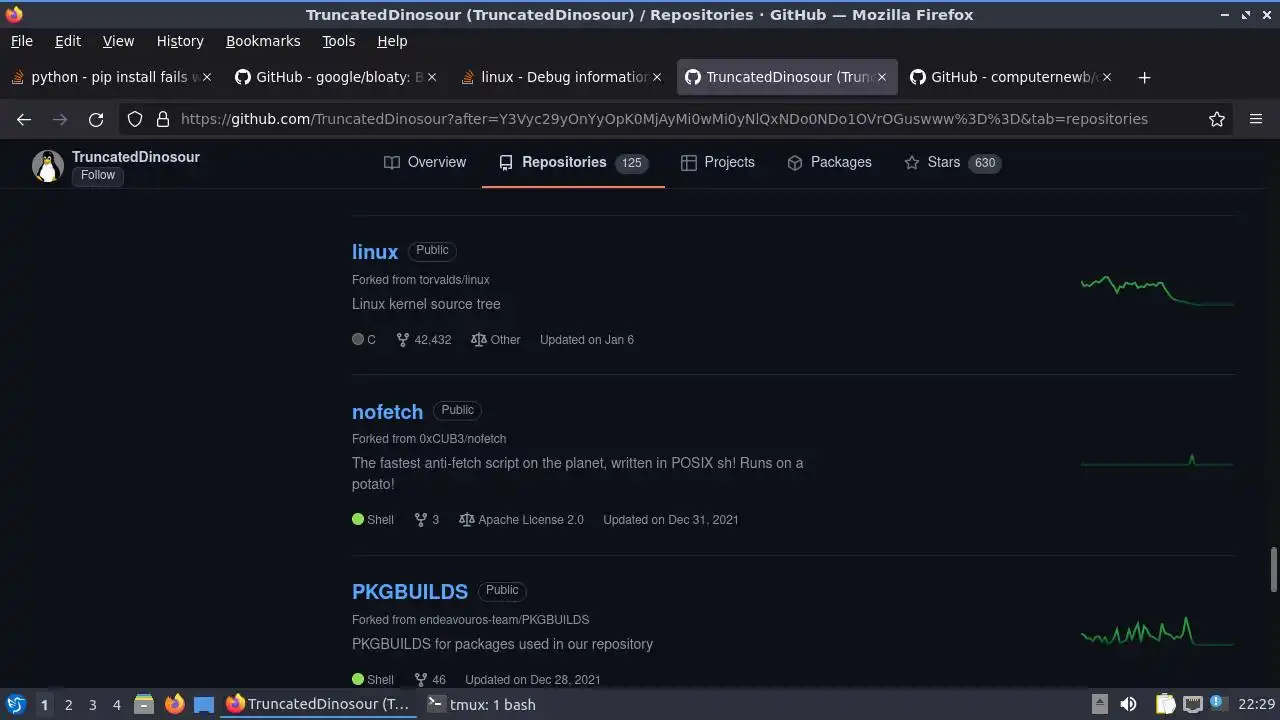The width and height of the screenshot is (1280, 720).
Task: Close the 'GitHub - computernewb' tab
Action: [x=1107, y=77]
